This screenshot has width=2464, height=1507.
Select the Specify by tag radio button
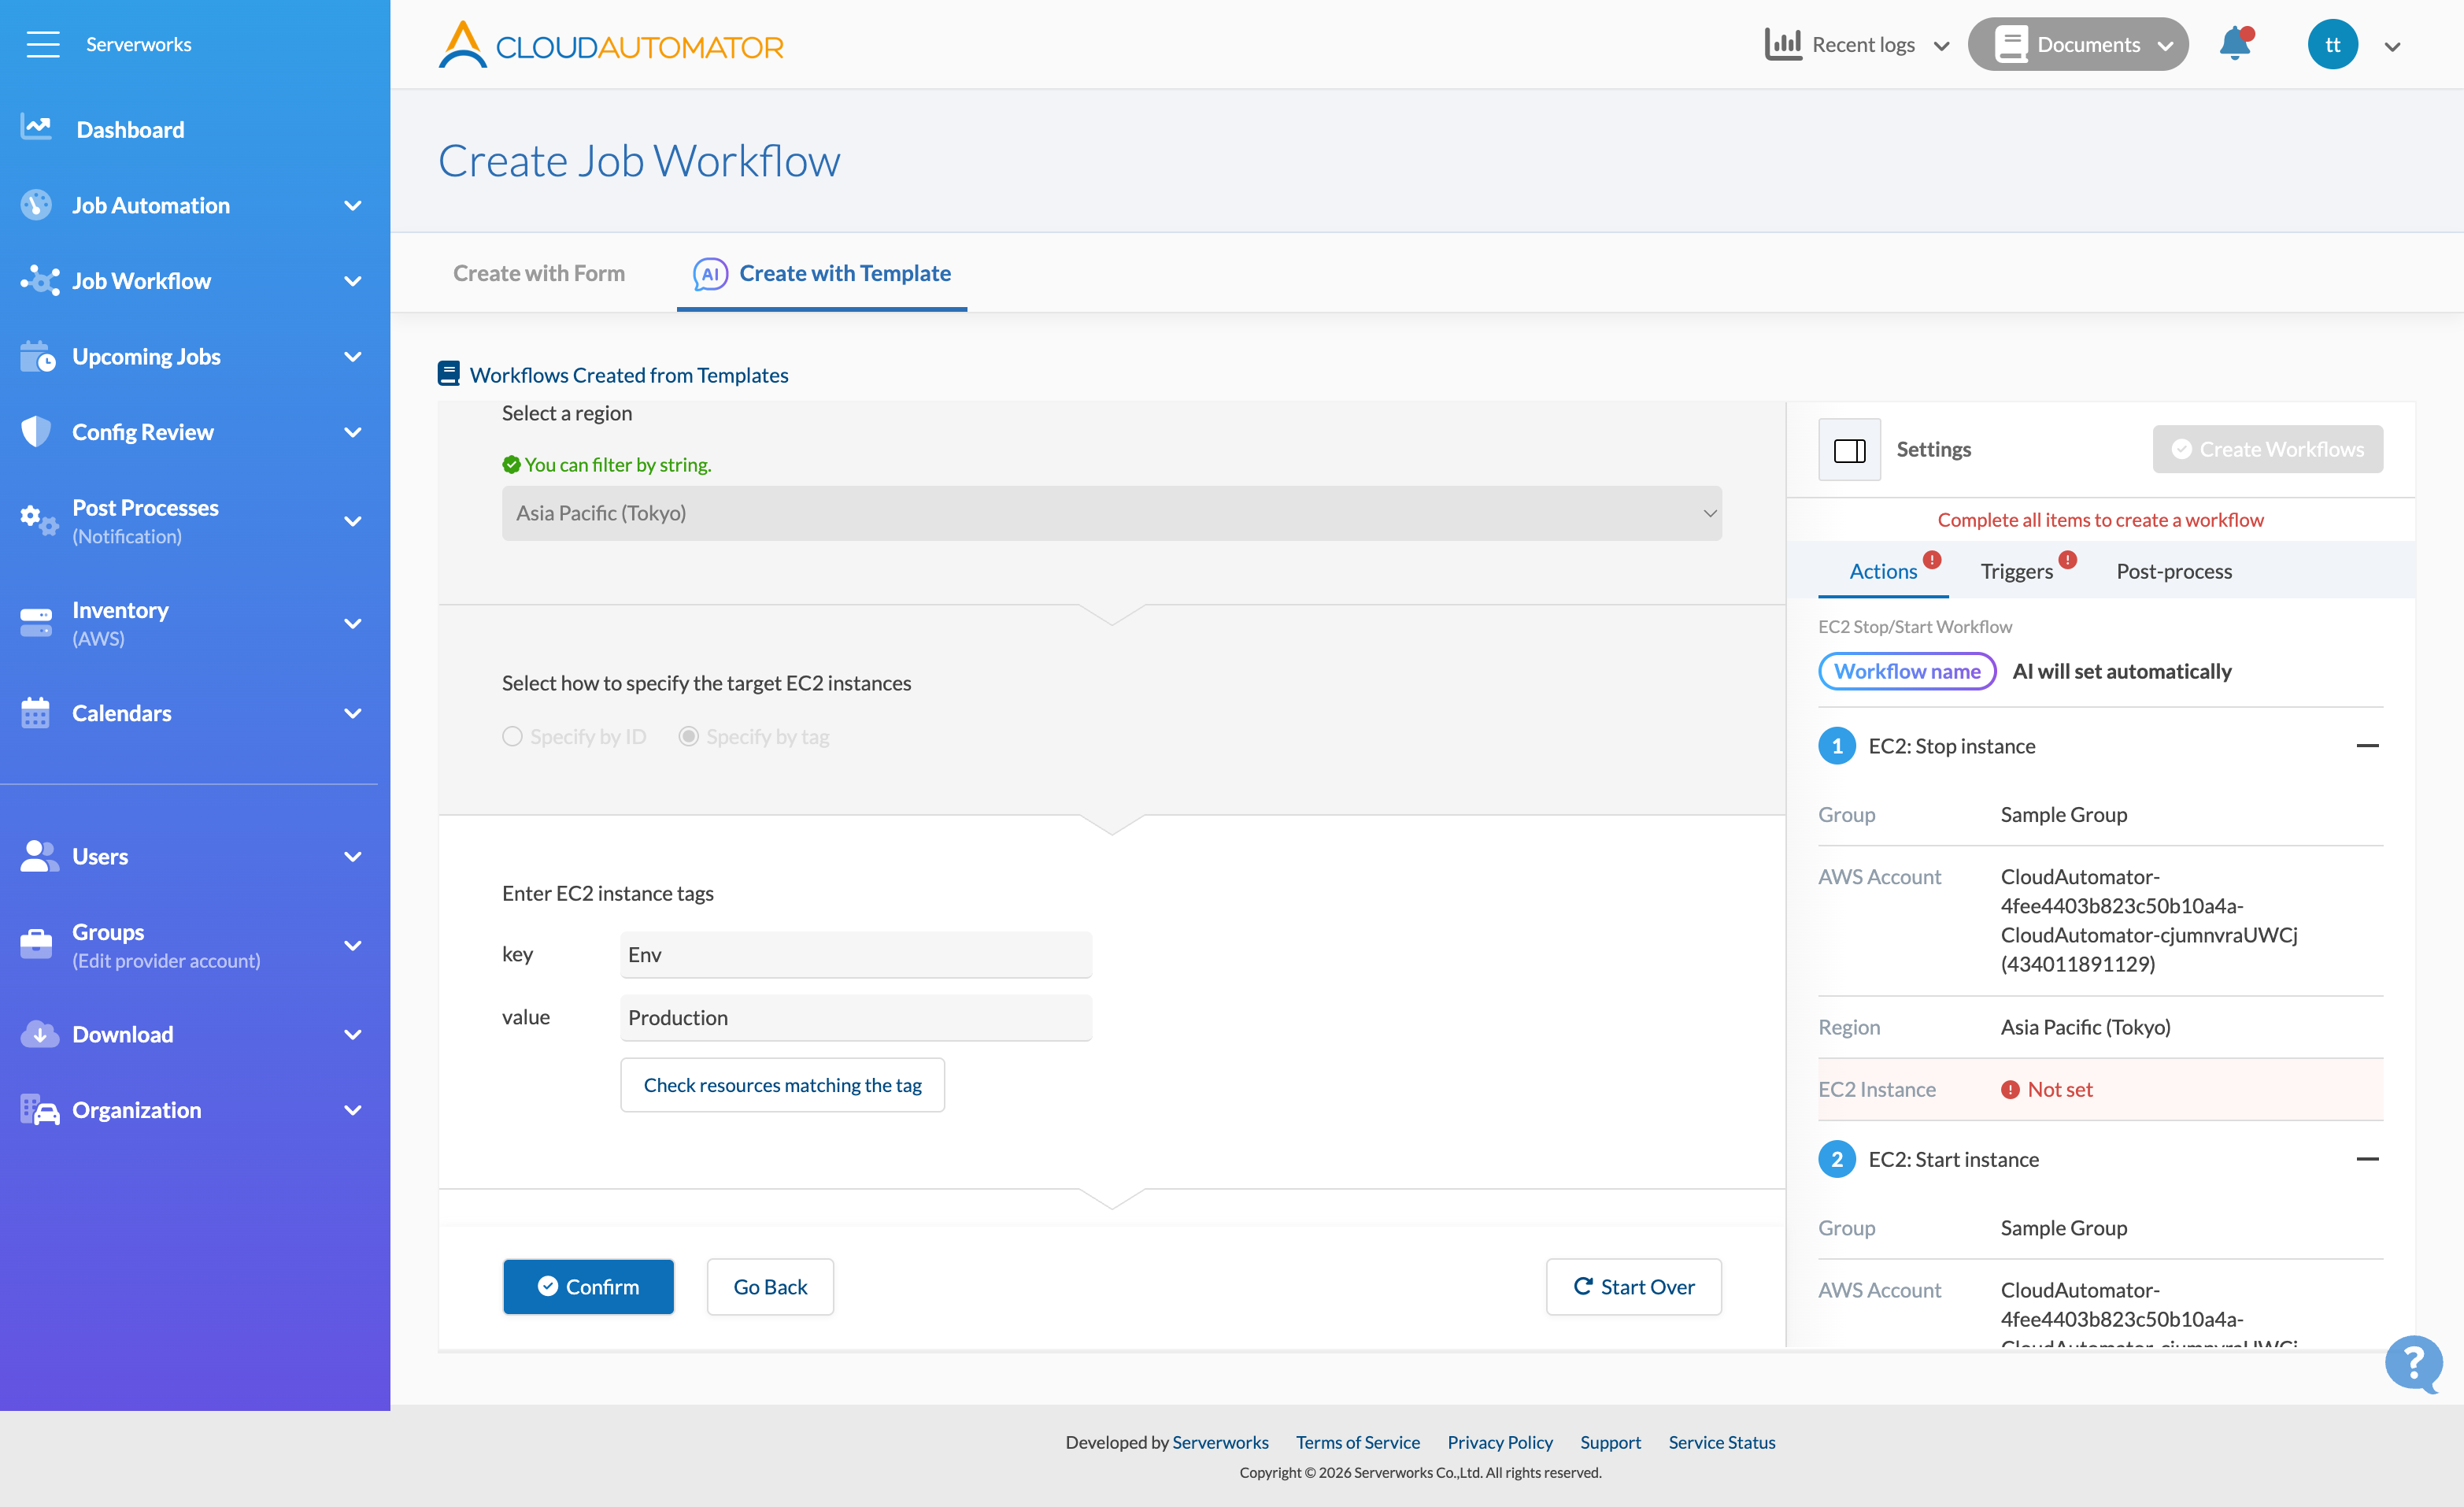coord(688,736)
